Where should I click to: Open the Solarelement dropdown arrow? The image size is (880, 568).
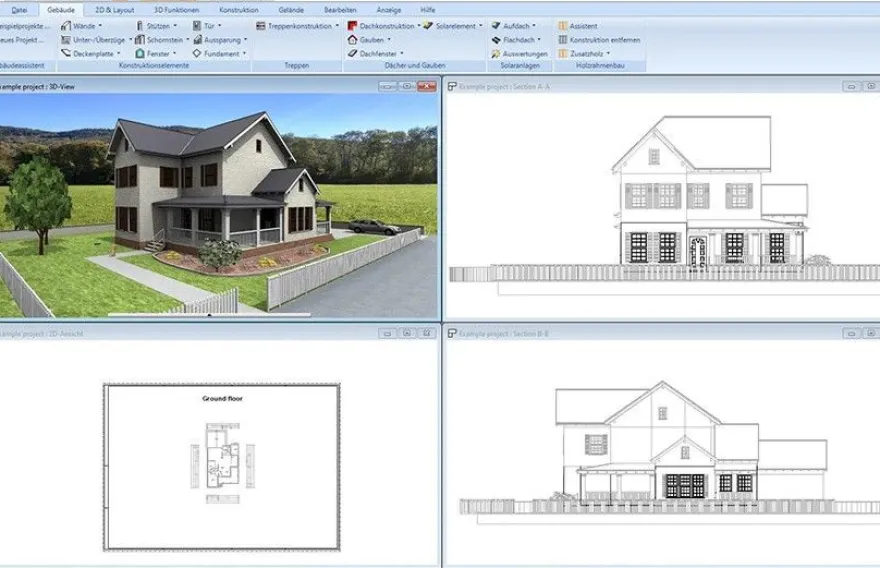(x=481, y=26)
